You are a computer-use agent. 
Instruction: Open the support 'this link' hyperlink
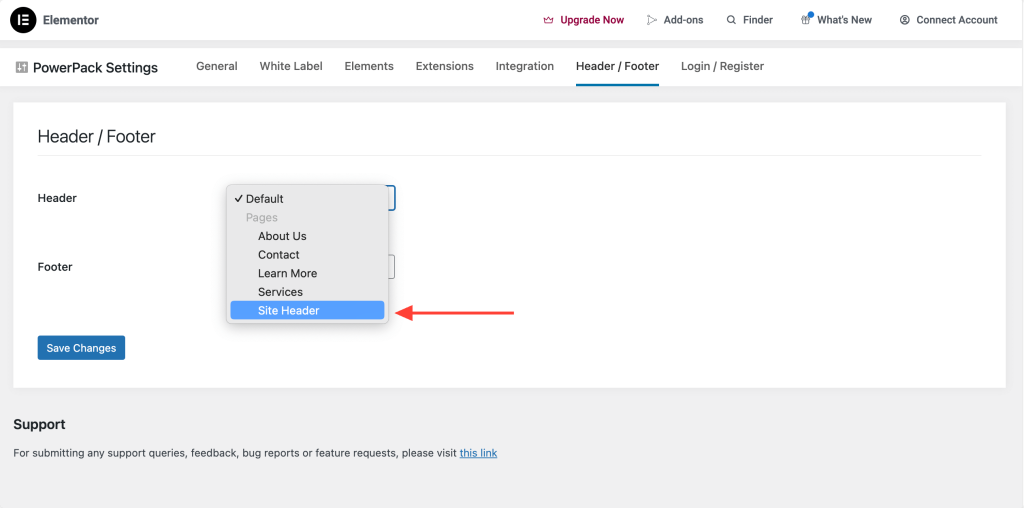pyautogui.click(x=478, y=452)
